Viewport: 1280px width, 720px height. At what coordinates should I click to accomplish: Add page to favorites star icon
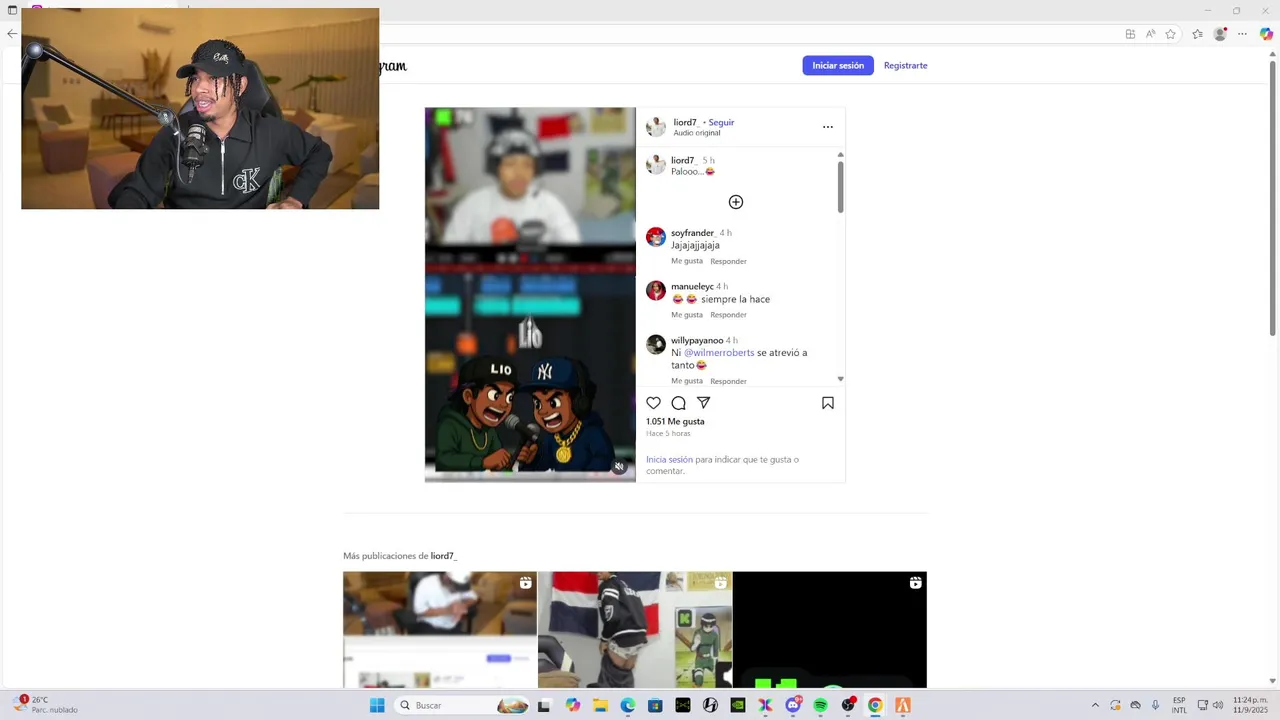click(1170, 34)
